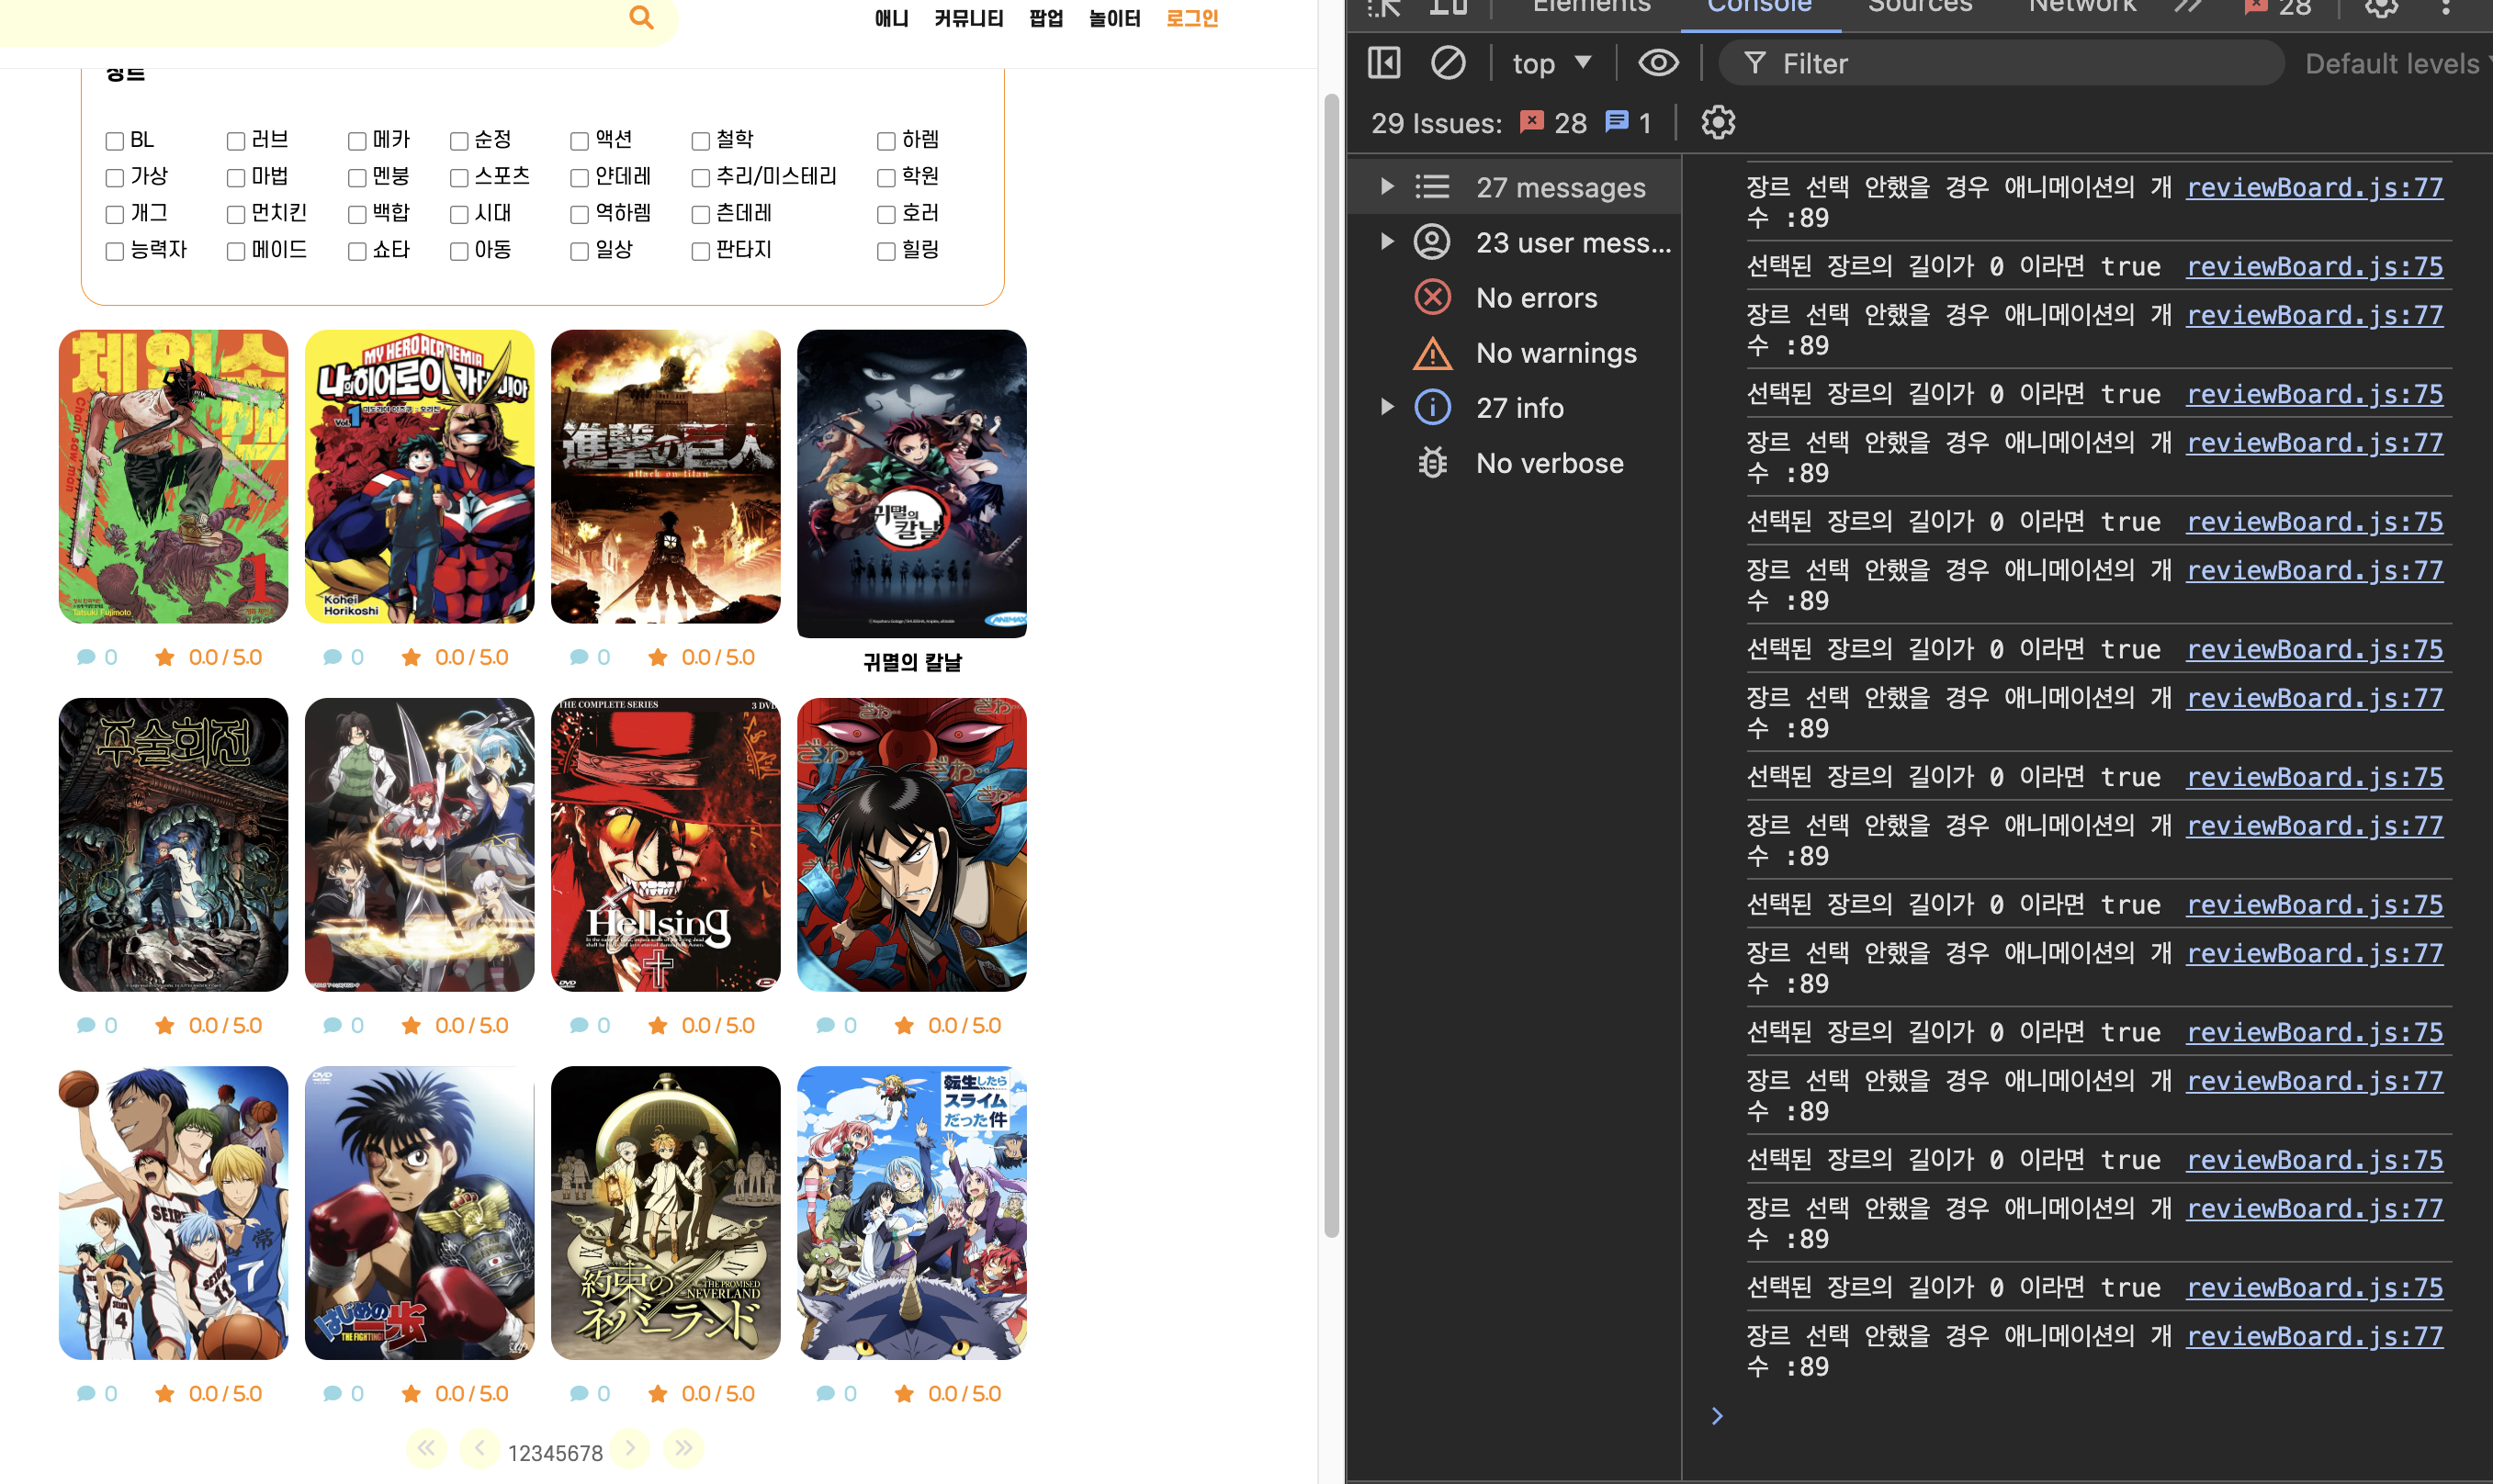Expand the 27 messages group
2493x1484 pixels.
point(1386,186)
